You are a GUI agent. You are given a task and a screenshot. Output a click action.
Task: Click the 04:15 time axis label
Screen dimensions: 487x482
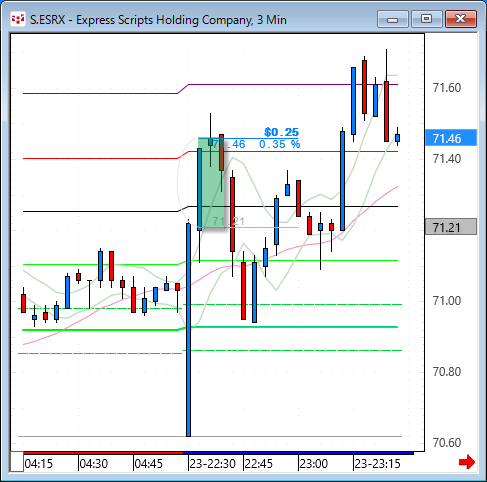39,464
